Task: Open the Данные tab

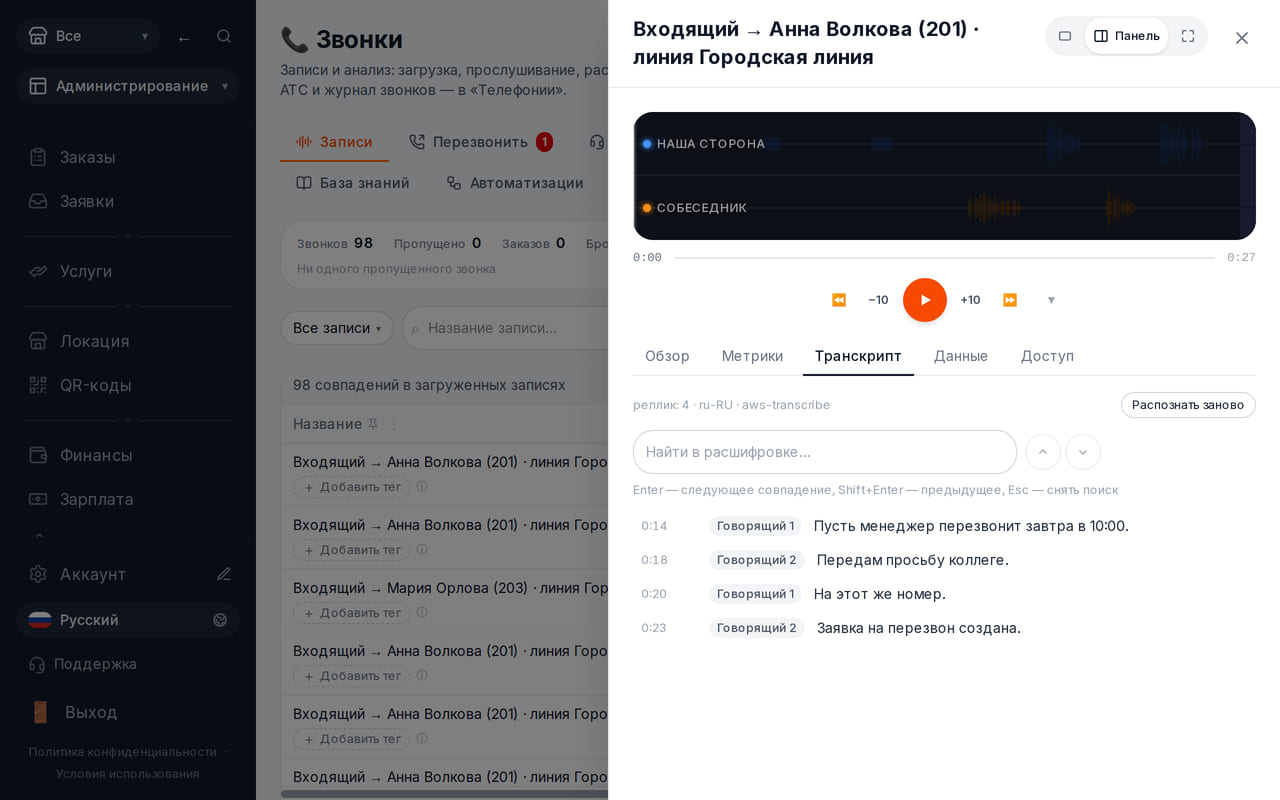Action: [x=961, y=356]
